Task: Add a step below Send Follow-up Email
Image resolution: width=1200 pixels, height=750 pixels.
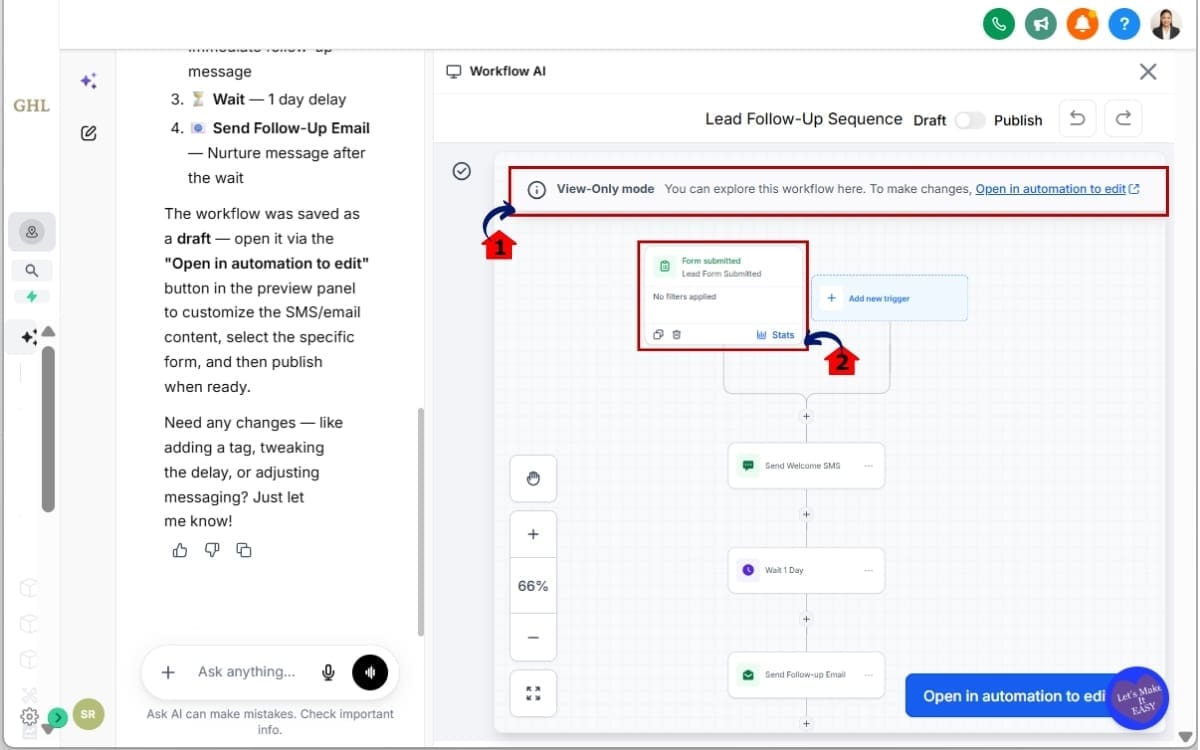Action: (x=806, y=723)
